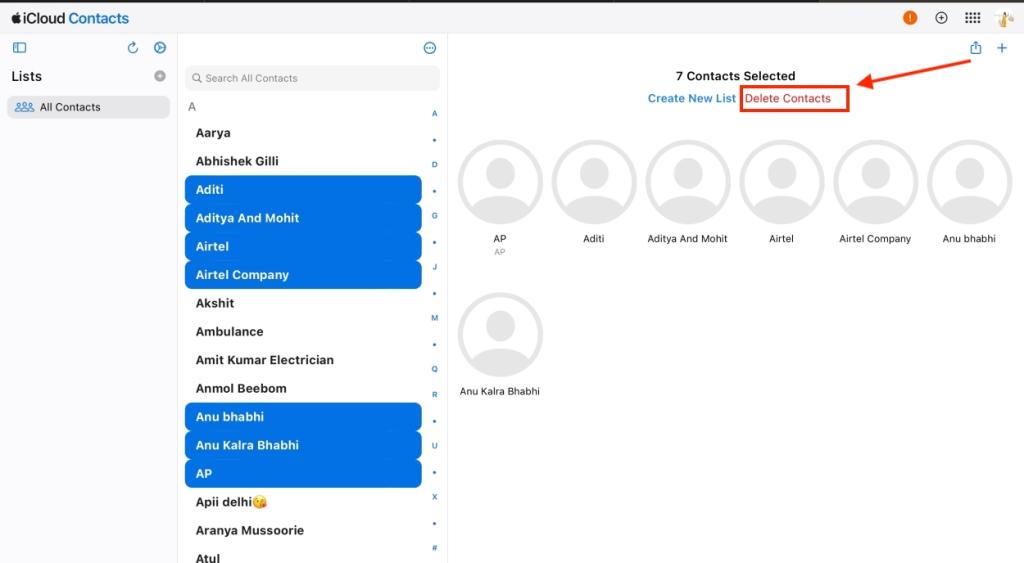Select contact Abhishek Gilli

(x=303, y=161)
